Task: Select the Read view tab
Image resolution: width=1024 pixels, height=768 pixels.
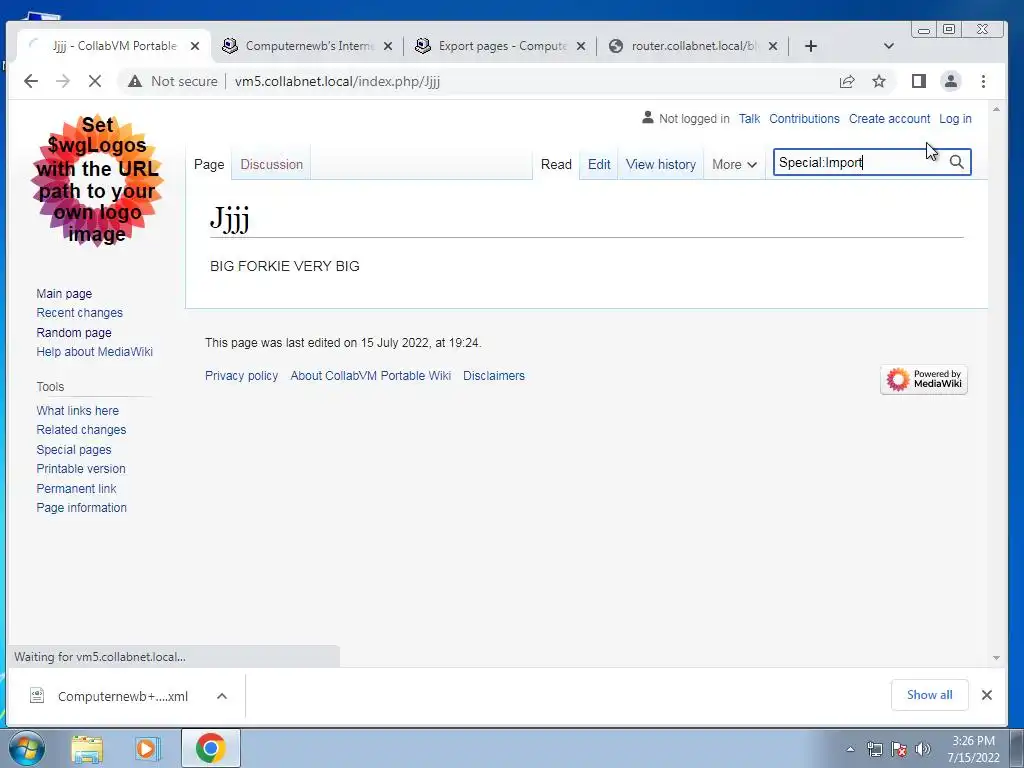Action: (556, 165)
